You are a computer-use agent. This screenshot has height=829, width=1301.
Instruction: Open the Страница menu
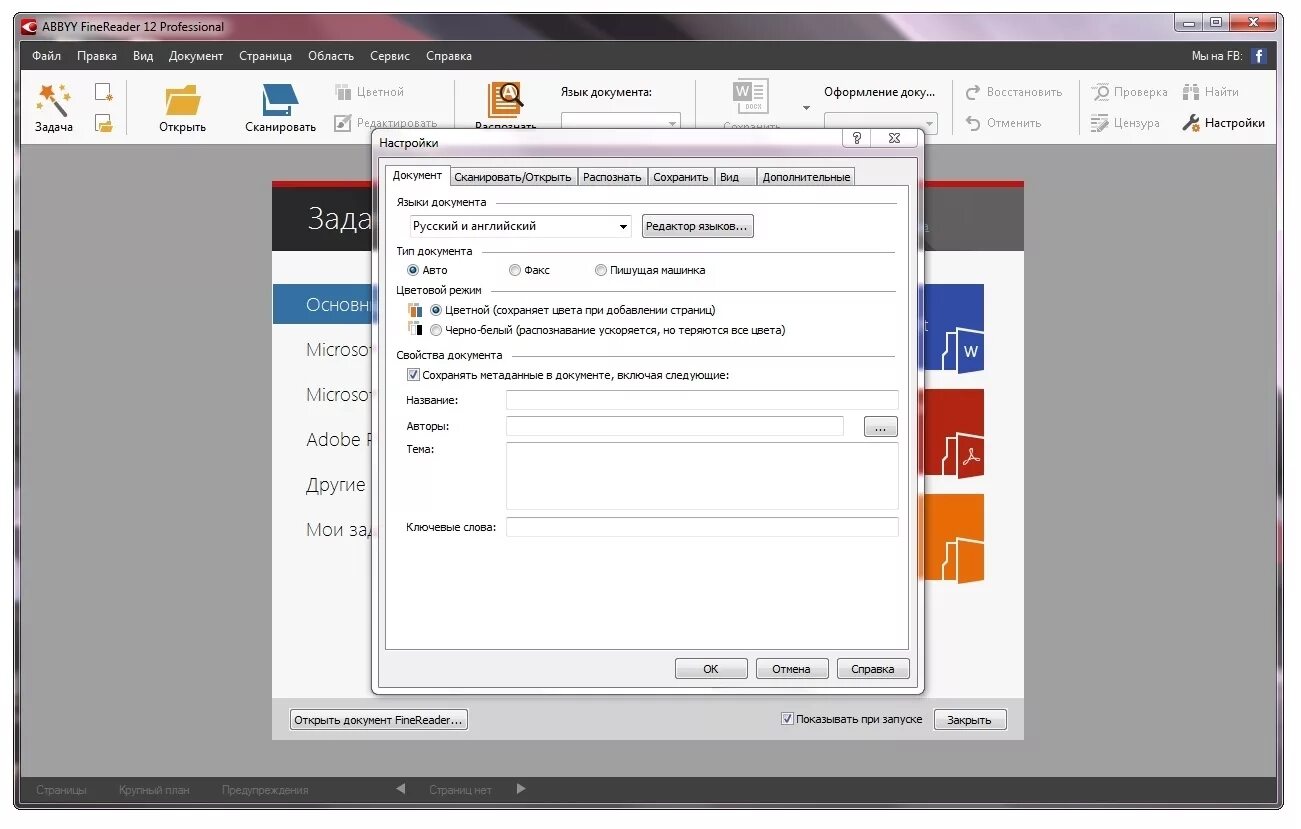tap(265, 56)
